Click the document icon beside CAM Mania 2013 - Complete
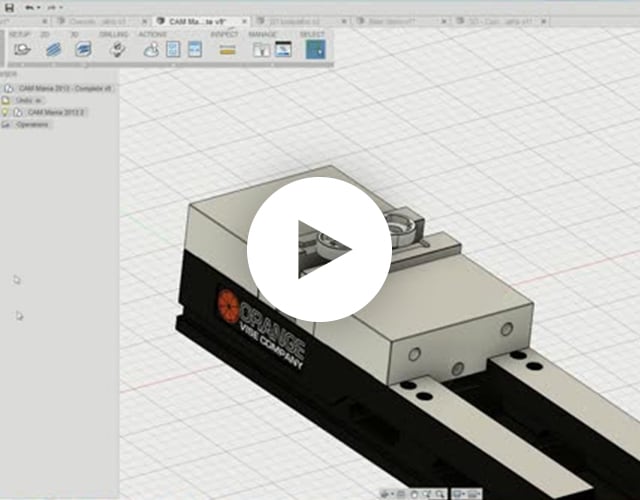This screenshot has width=640, height=500. click(9, 88)
